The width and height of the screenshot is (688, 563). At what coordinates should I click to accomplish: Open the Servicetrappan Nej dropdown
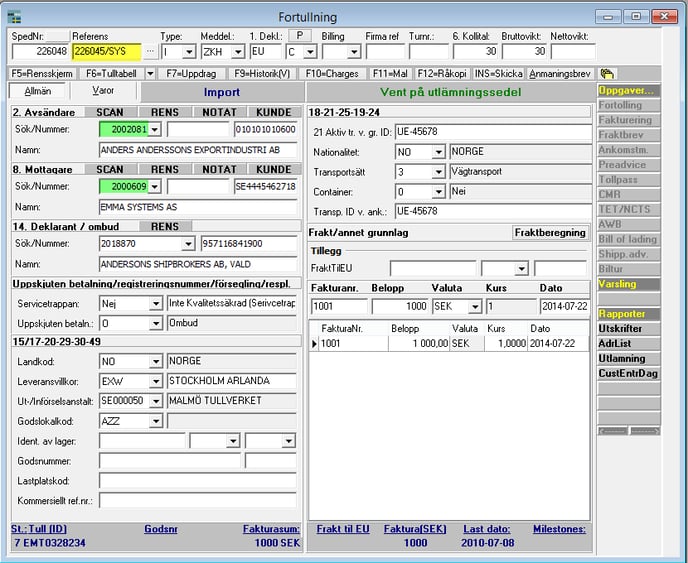tap(156, 304)
